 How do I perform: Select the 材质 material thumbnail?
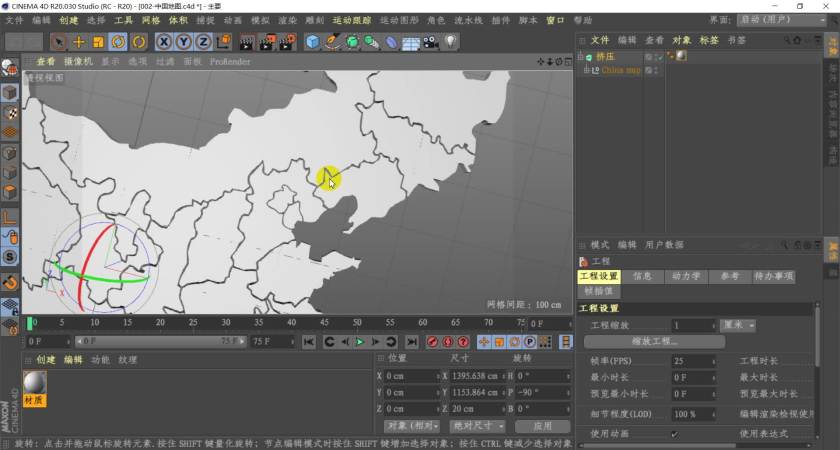(35, 384)
